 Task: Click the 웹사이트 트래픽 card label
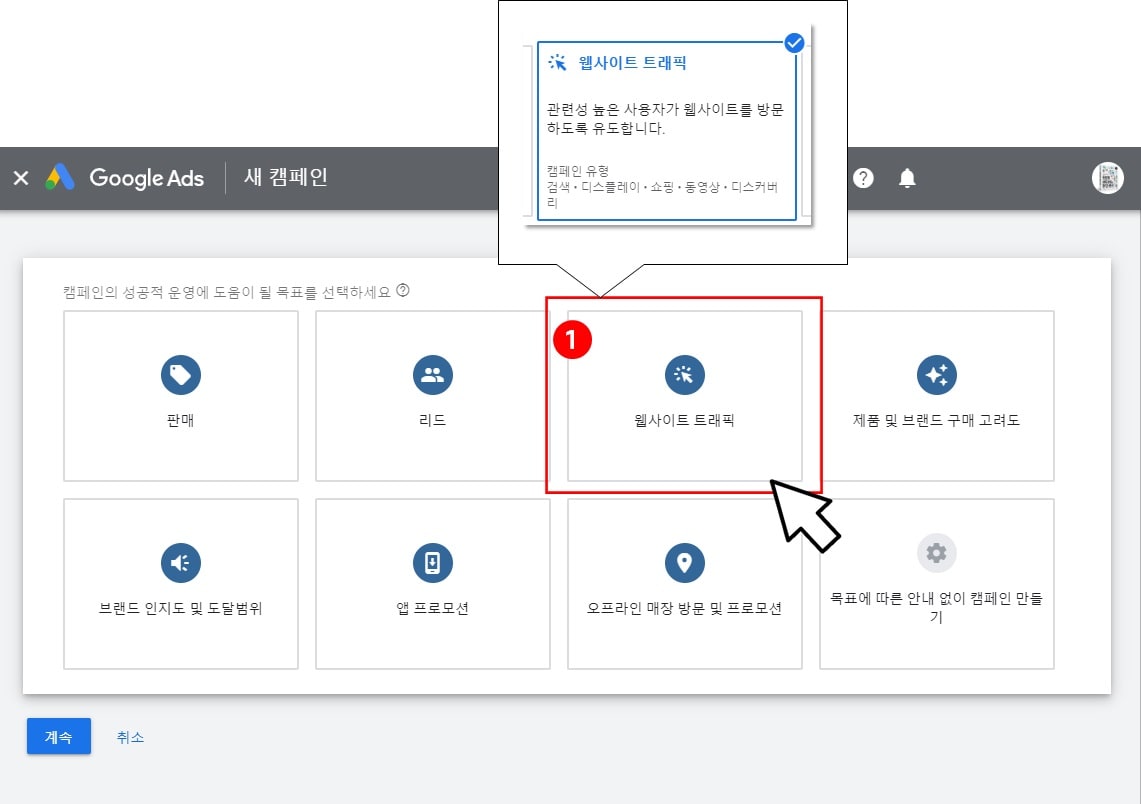tap(684, 420)
